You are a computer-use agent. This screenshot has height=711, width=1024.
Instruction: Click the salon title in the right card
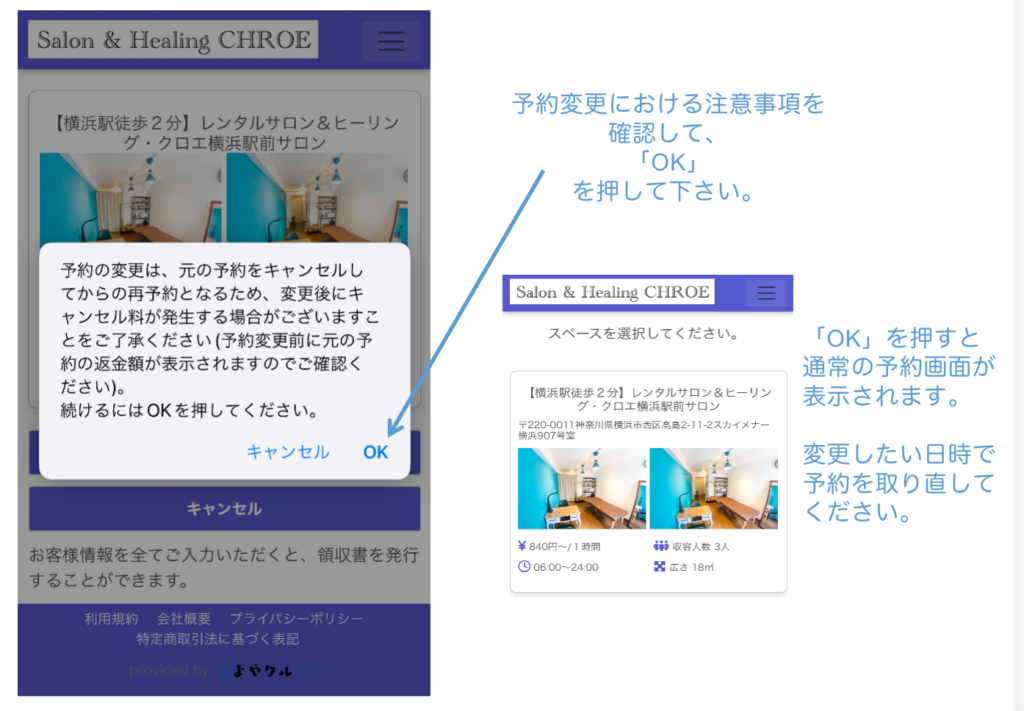648,401
